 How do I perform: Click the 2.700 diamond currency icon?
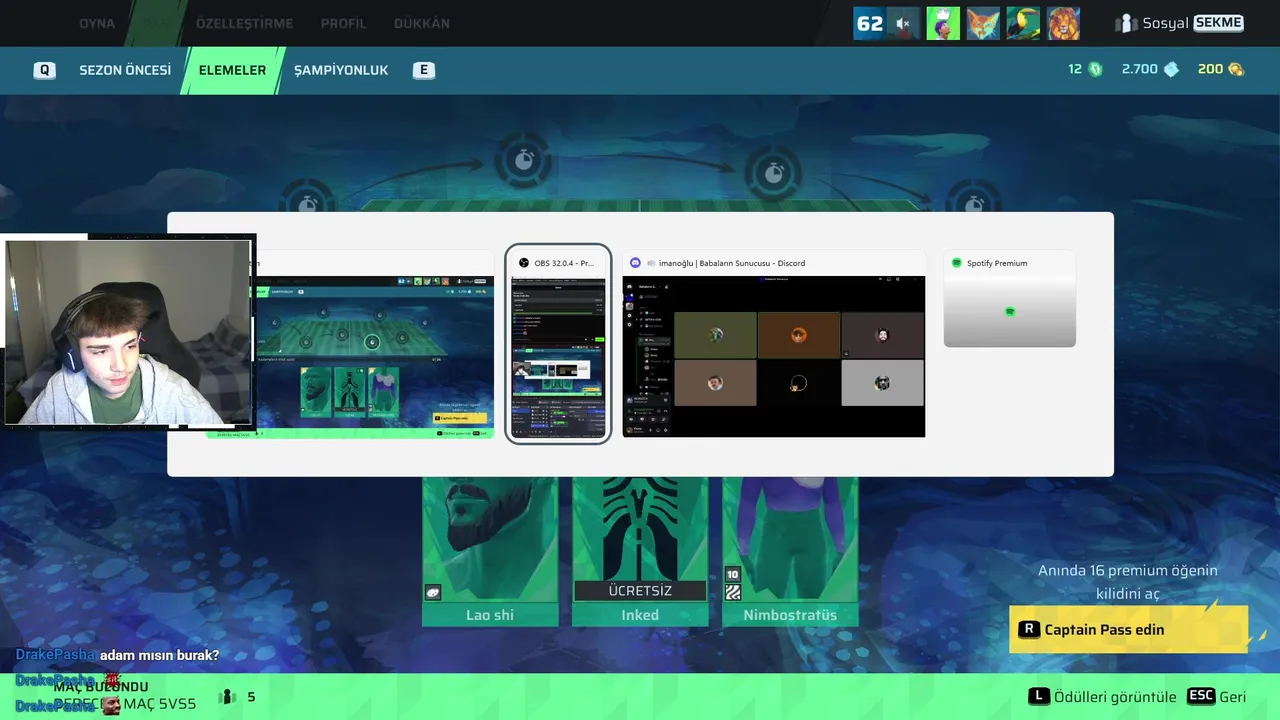point(1171,69)
